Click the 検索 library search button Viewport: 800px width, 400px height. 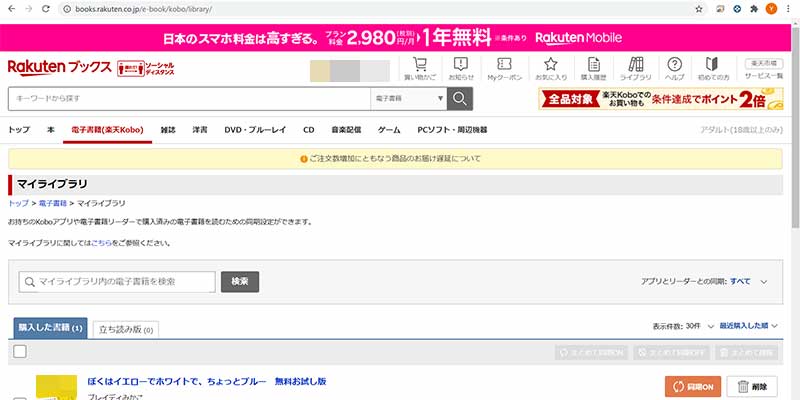[240, 282]
